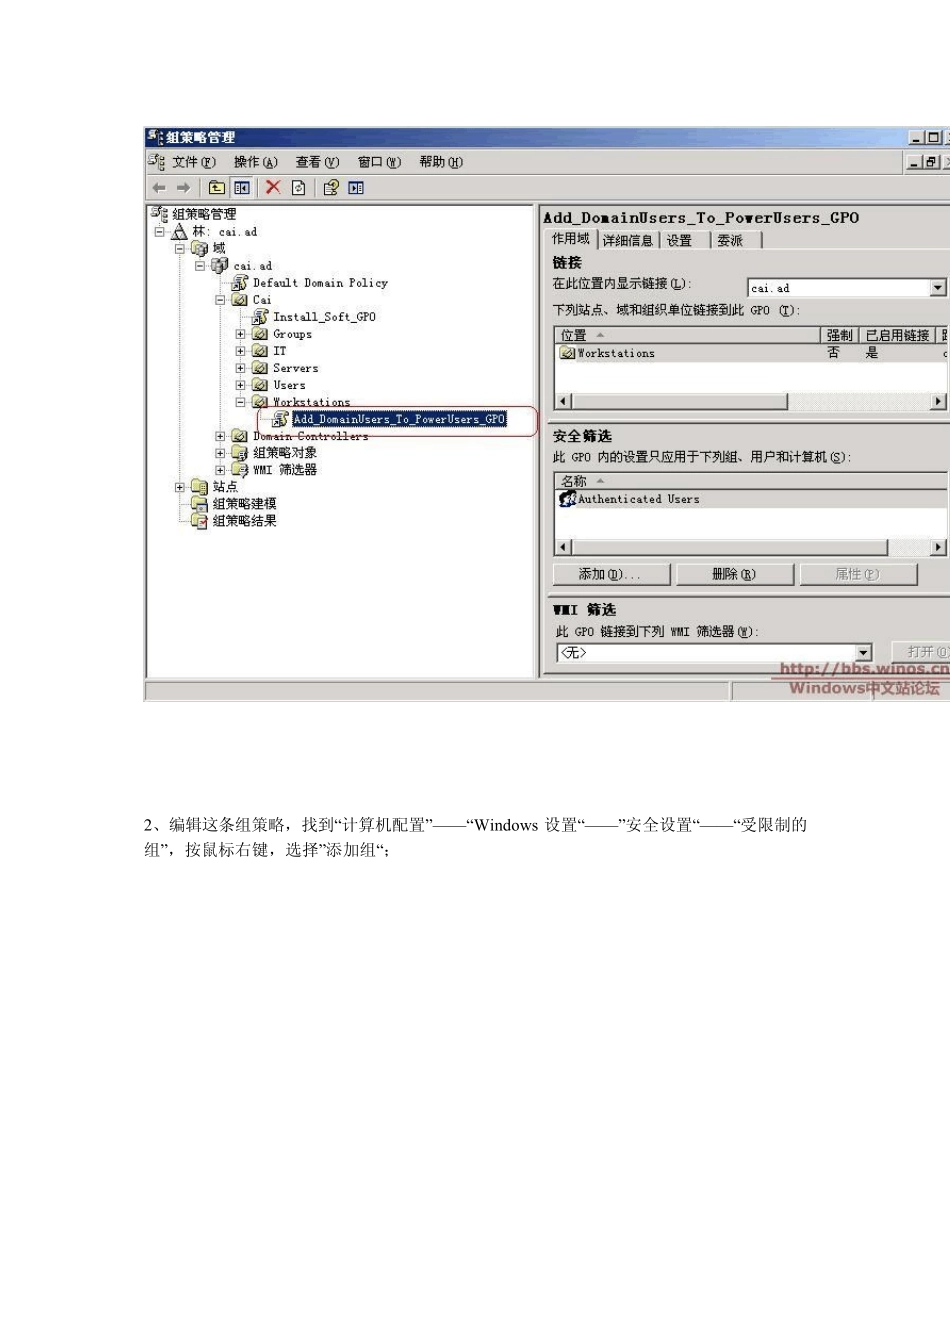
Task: Click the 删除(R) button
Action: click(x=734, y=574)
